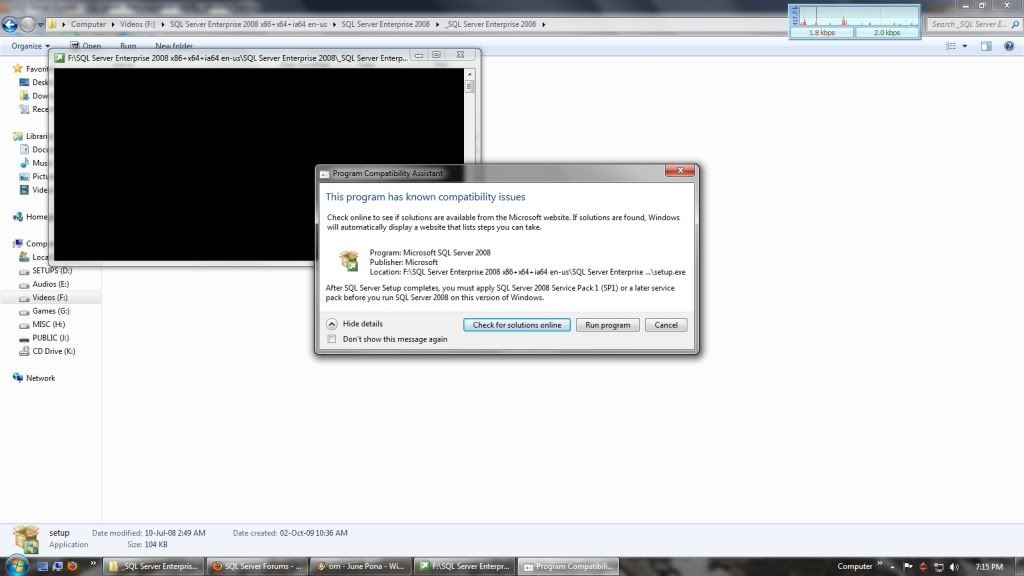Open Network in navigation pane
1024x576 pixels.
point(40,378)
